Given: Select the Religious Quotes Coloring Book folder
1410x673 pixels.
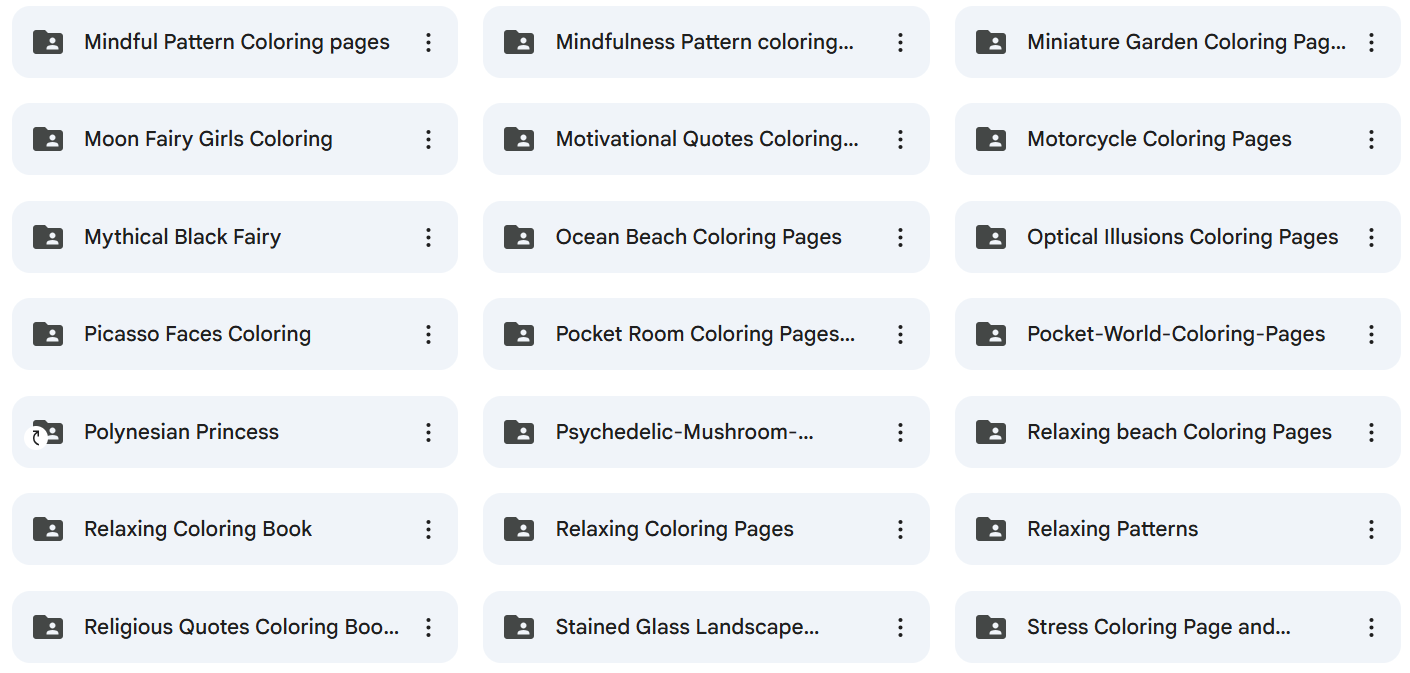Looking at the screenshot, I should click(x=241, y=627).
